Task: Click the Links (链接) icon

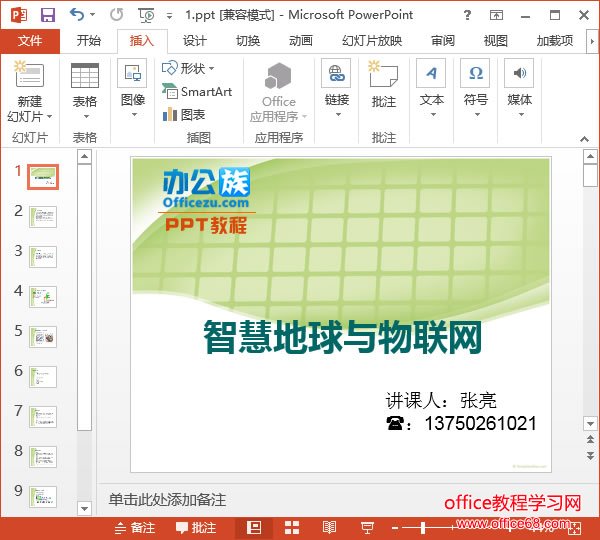Action: (336, 73)
